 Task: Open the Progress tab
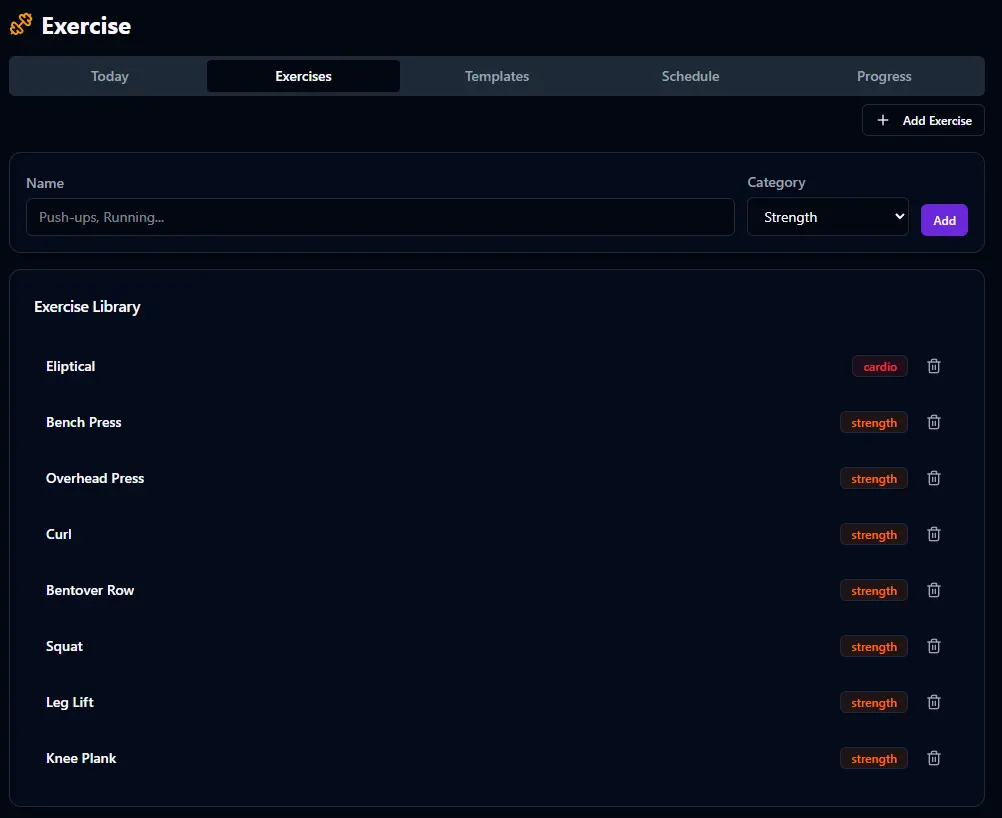tap(883, 76)
